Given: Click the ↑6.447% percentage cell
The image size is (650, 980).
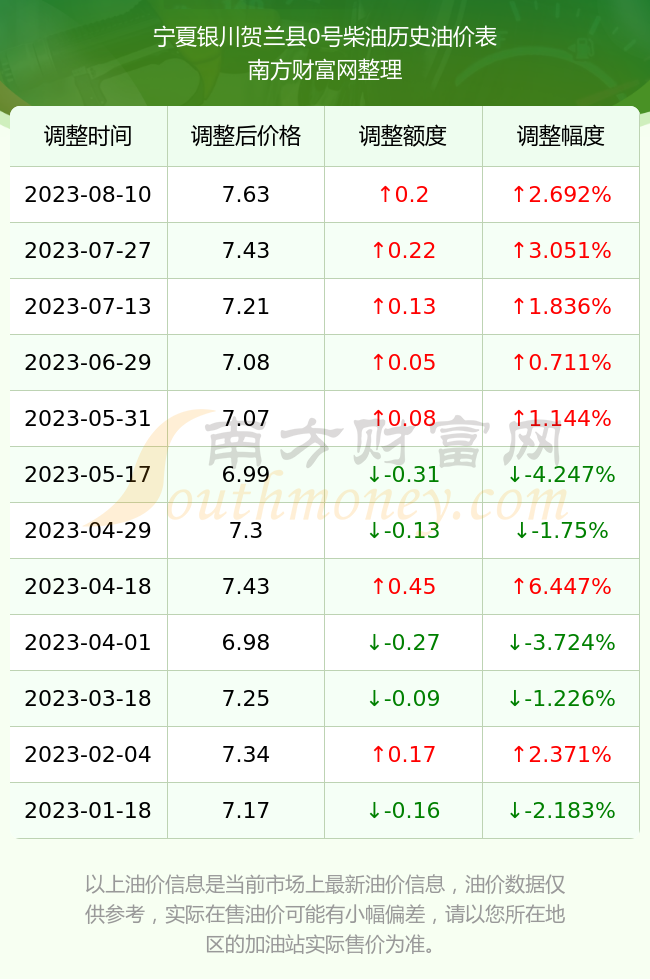Looking at the screenshot, I should (x=561, y=586).
